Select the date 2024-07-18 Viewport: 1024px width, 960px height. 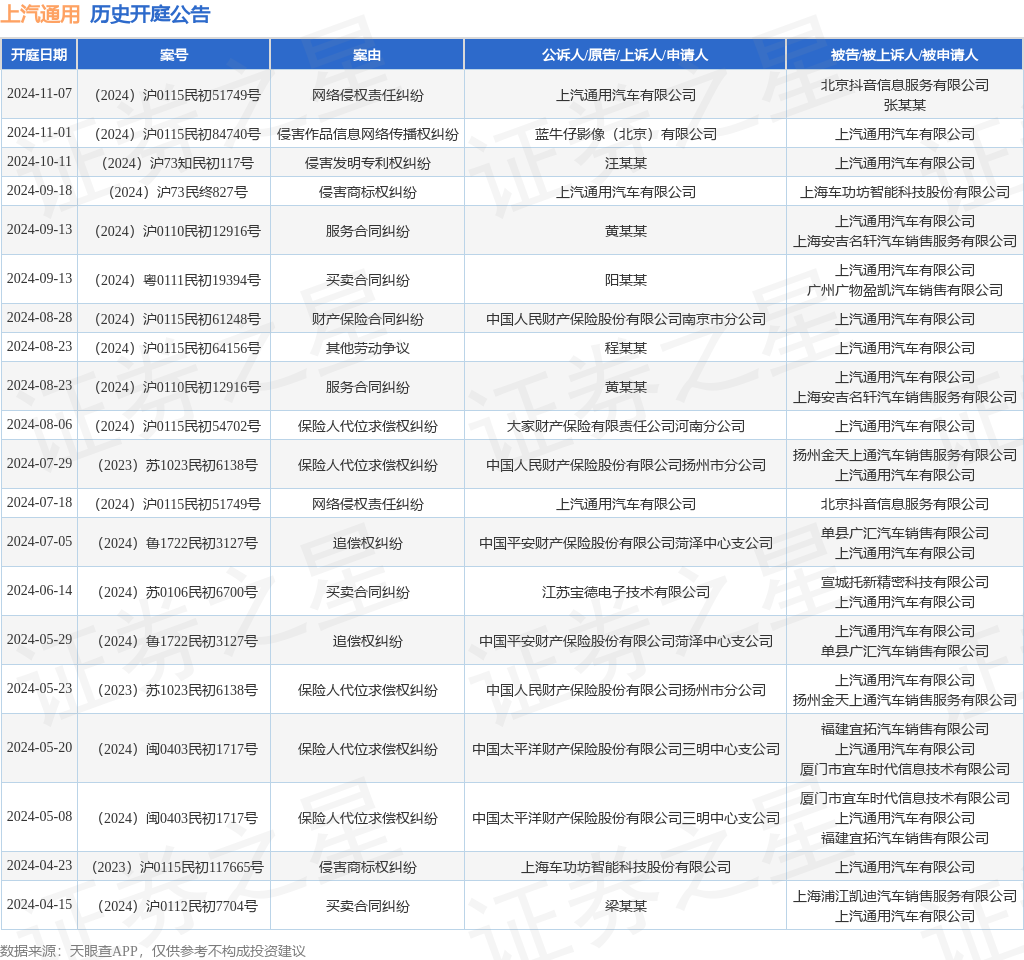coord(39,502)
